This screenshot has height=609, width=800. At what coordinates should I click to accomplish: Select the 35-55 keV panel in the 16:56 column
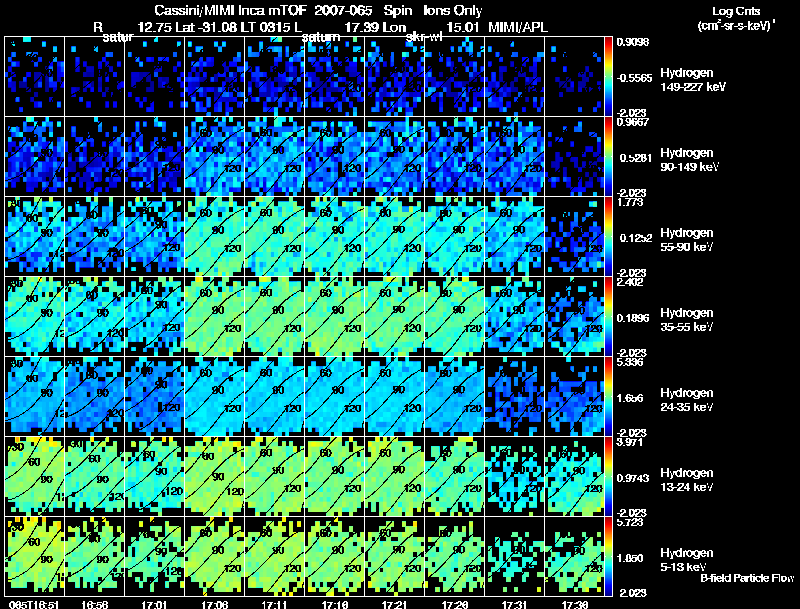(94, 317)
